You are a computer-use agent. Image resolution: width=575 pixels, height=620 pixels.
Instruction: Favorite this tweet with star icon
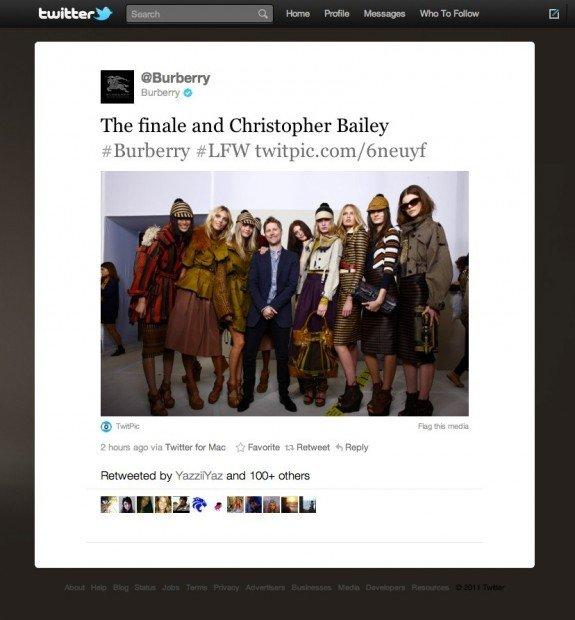tap(257, 447)
